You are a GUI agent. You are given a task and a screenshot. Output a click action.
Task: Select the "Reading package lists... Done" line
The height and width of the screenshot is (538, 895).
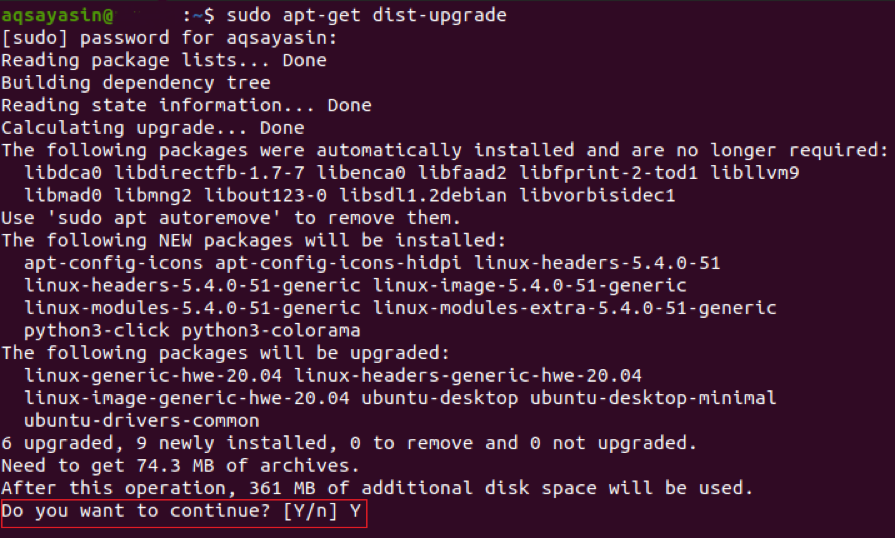coord(163,60)
